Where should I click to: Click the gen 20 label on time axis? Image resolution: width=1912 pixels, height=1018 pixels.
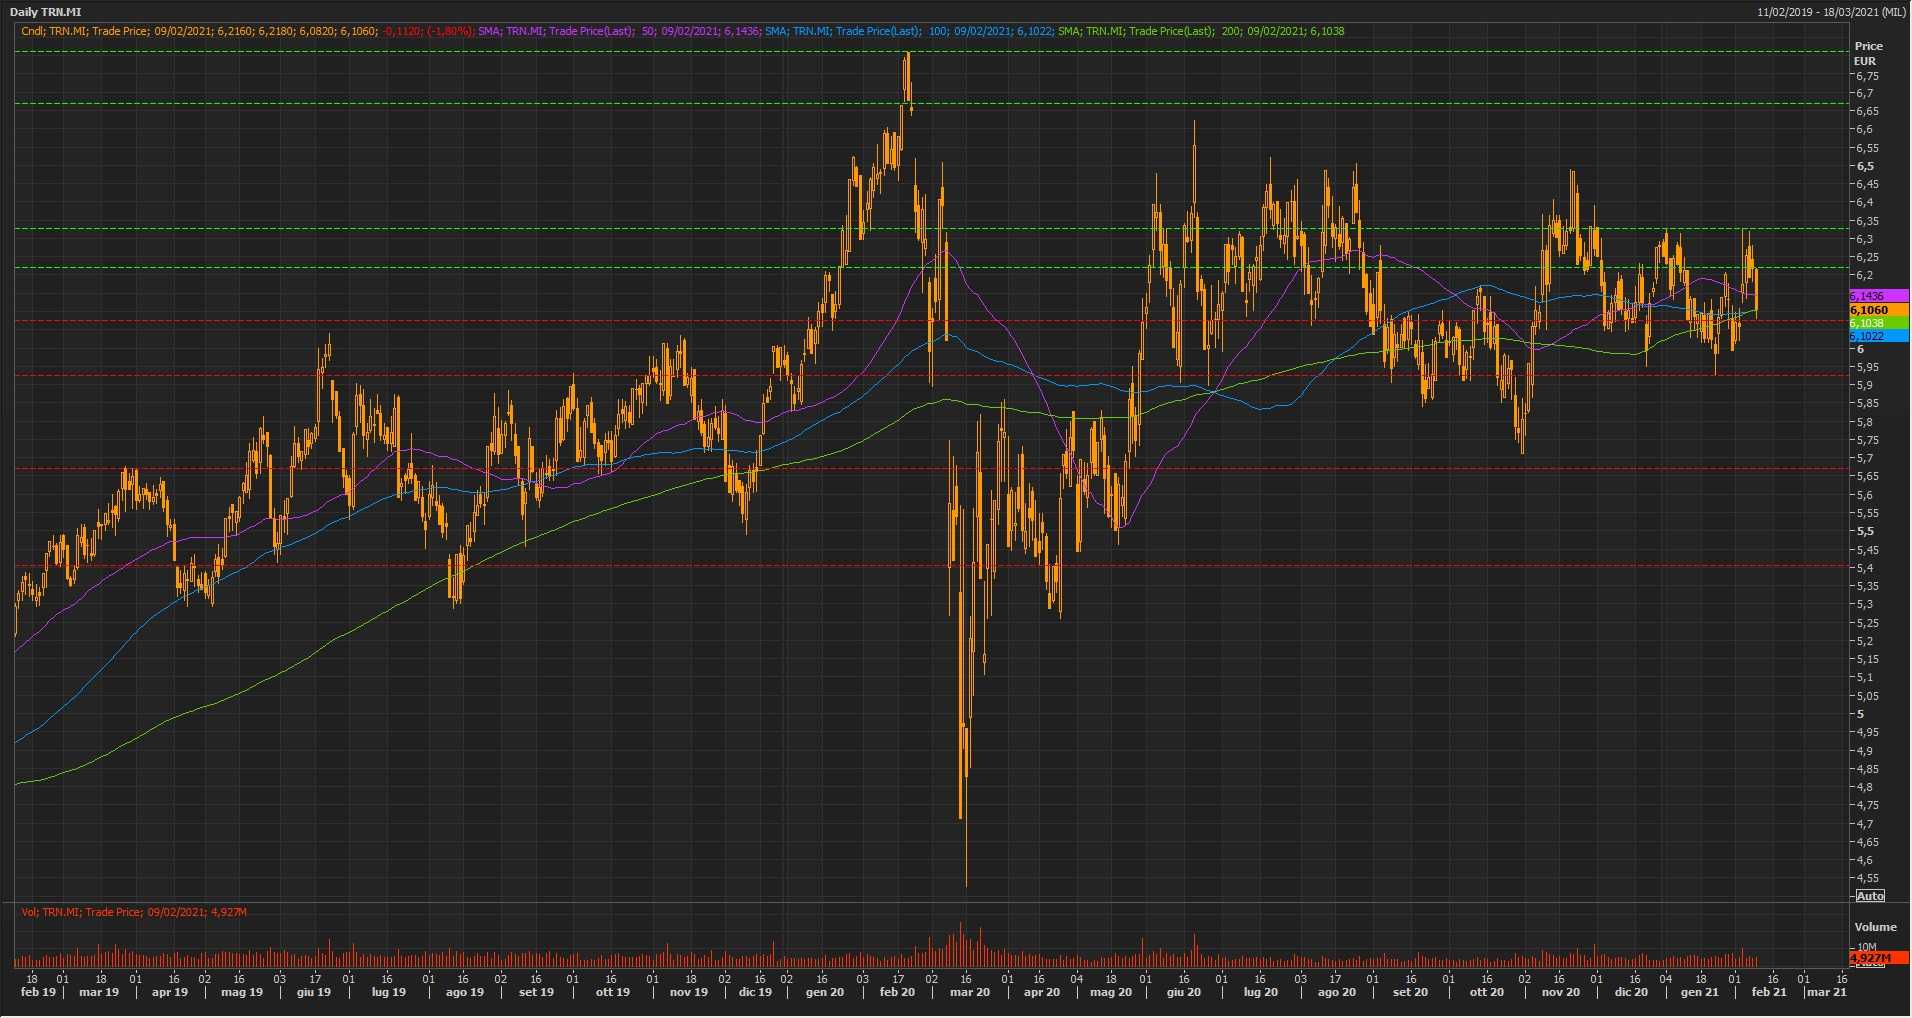tap(825, 992)
